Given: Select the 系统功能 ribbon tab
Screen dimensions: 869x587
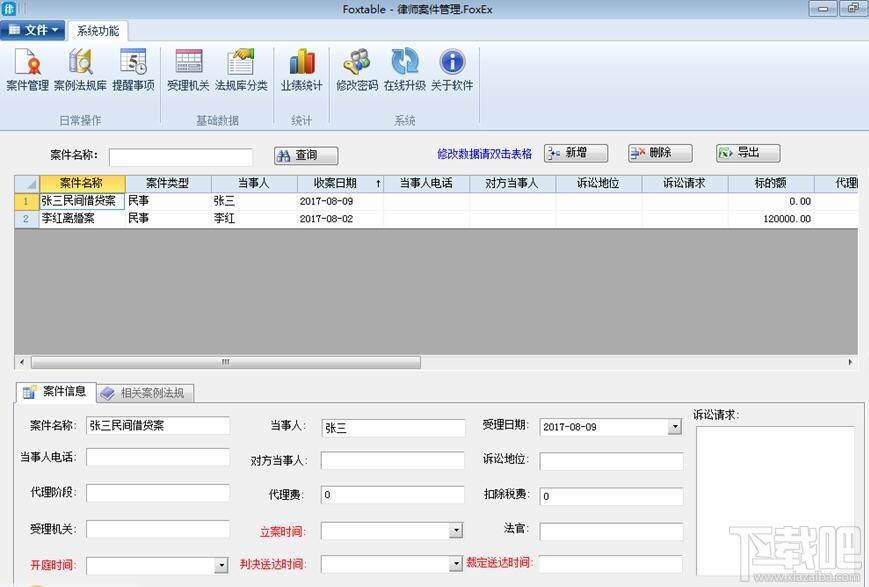Looking at the screenshot, I should pyautogui.click(x=98, y=30).
